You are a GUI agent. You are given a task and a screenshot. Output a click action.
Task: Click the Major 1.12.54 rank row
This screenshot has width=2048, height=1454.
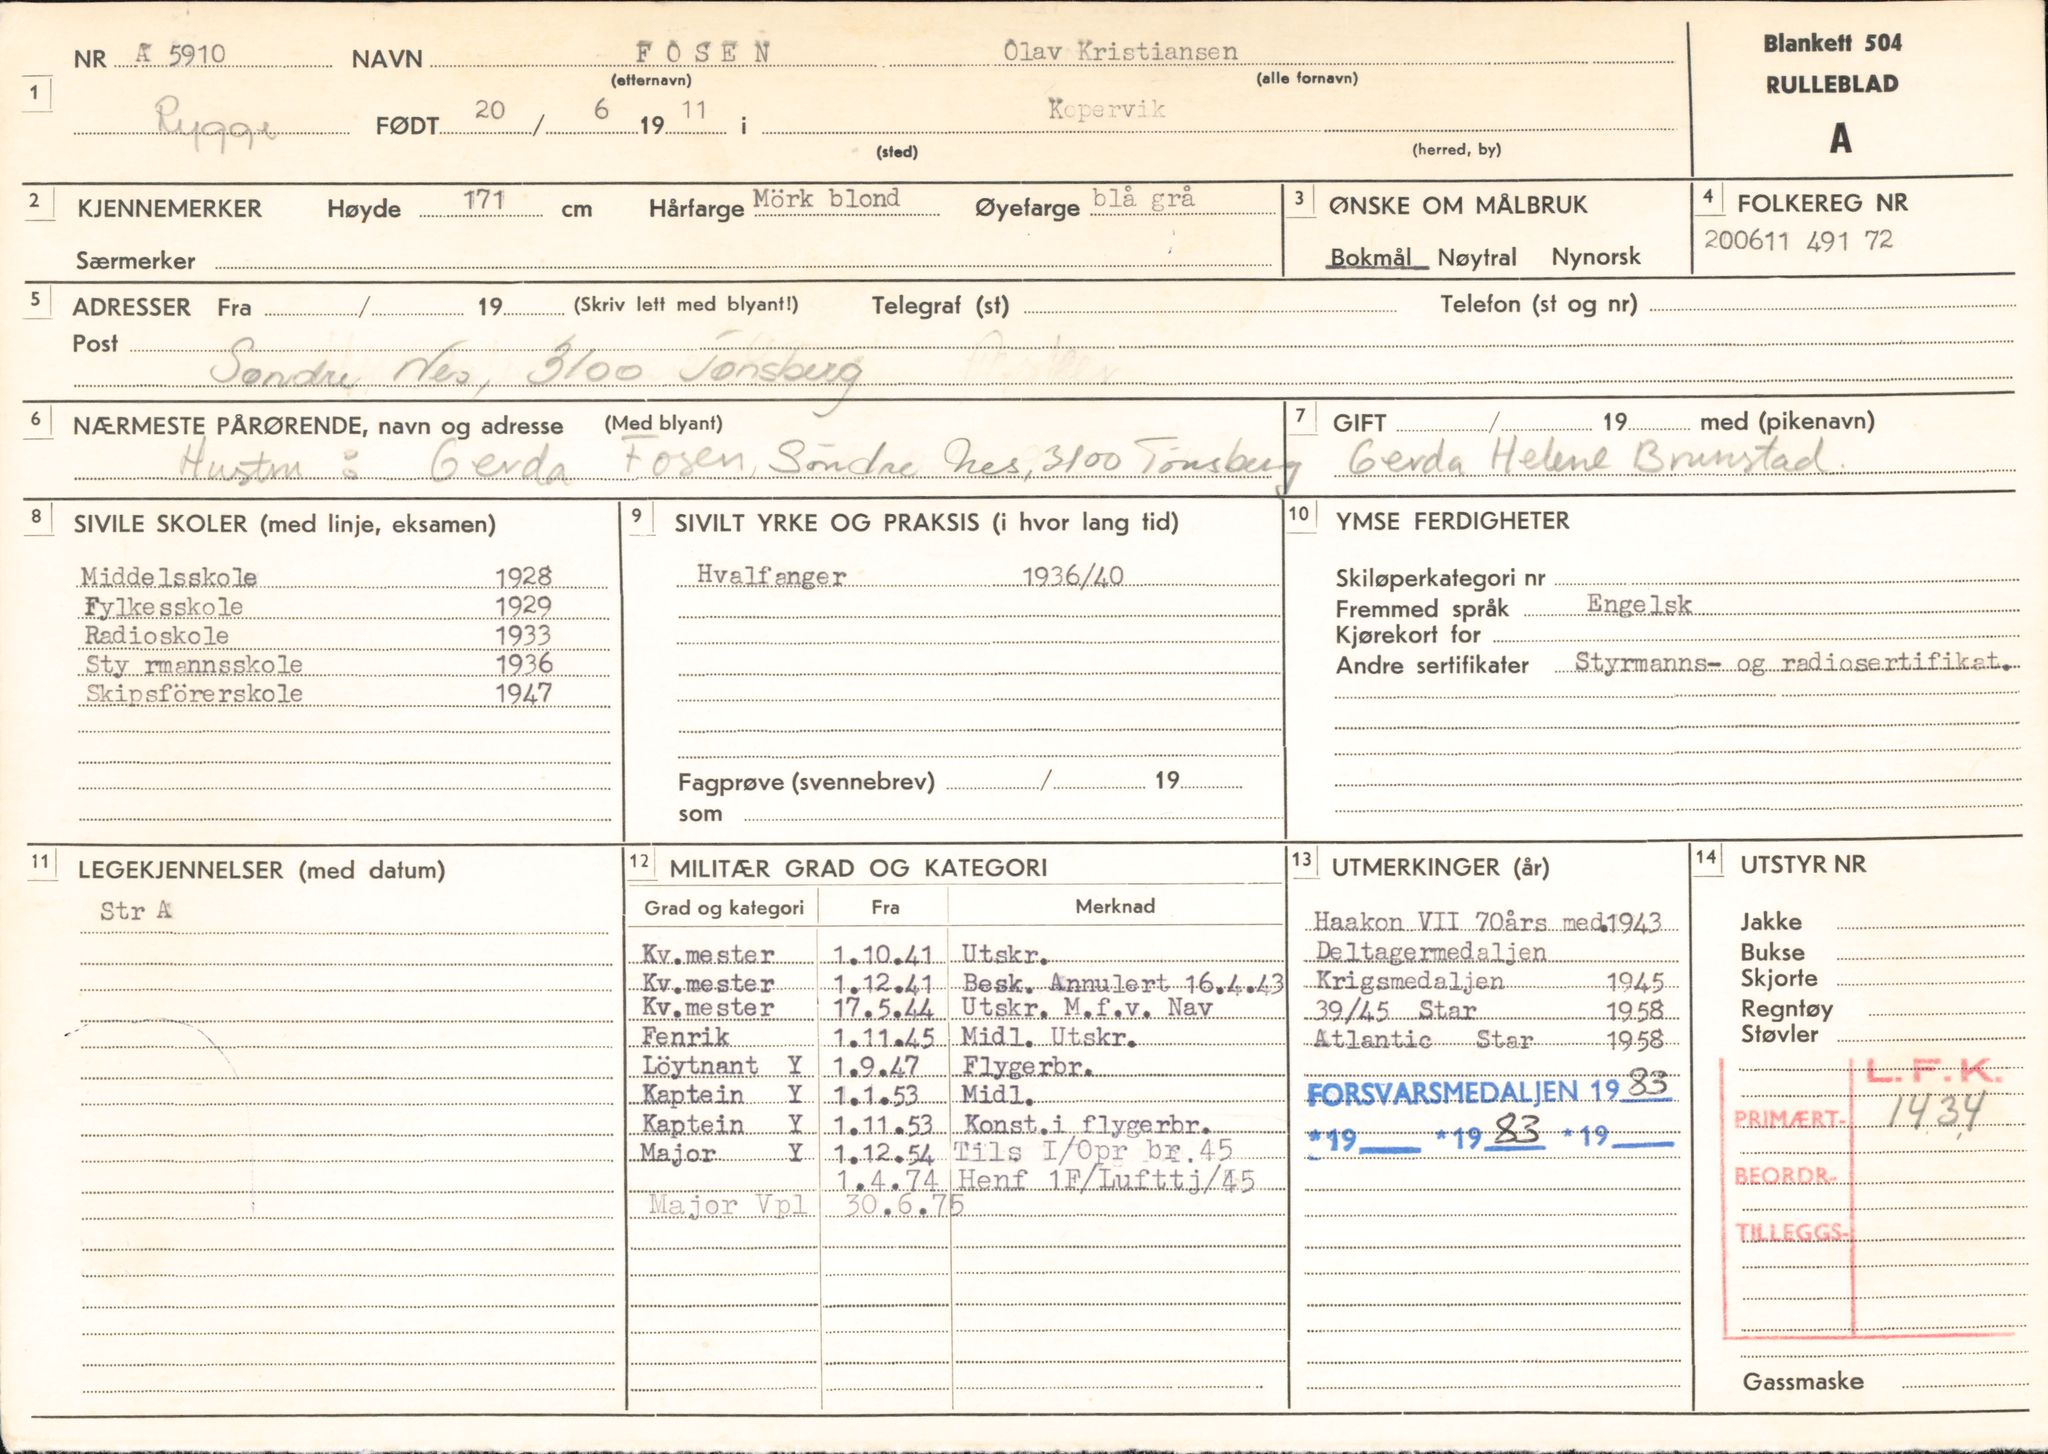[936, 1152]
